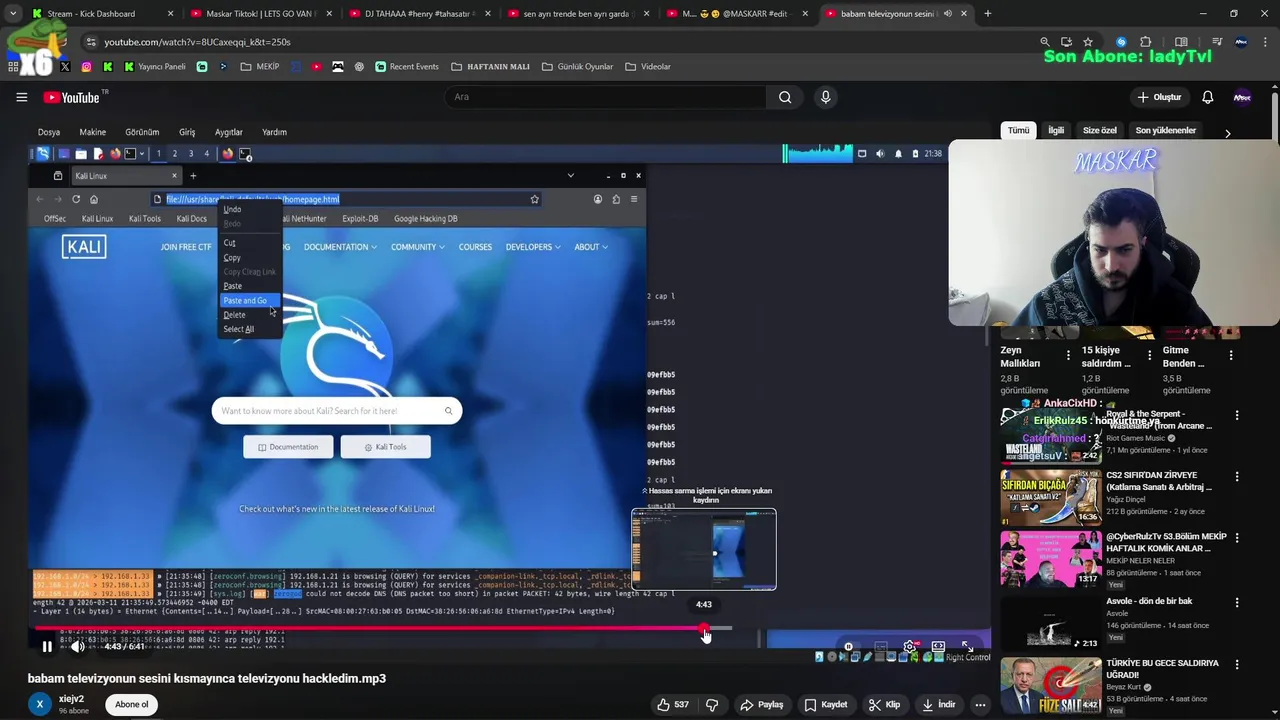The width and height of the screenshot is (1280, 720).
Task: Click the Abone ol subscribe button
Action: pos(131,704)
